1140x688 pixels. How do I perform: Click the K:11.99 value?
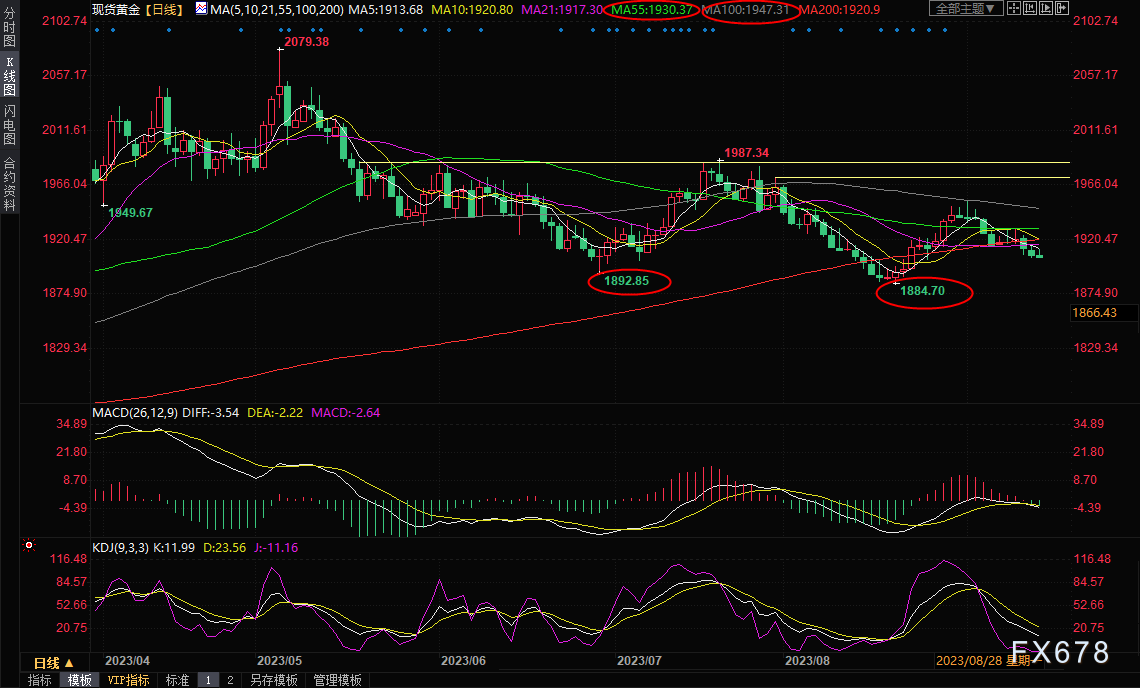point(174,548)
